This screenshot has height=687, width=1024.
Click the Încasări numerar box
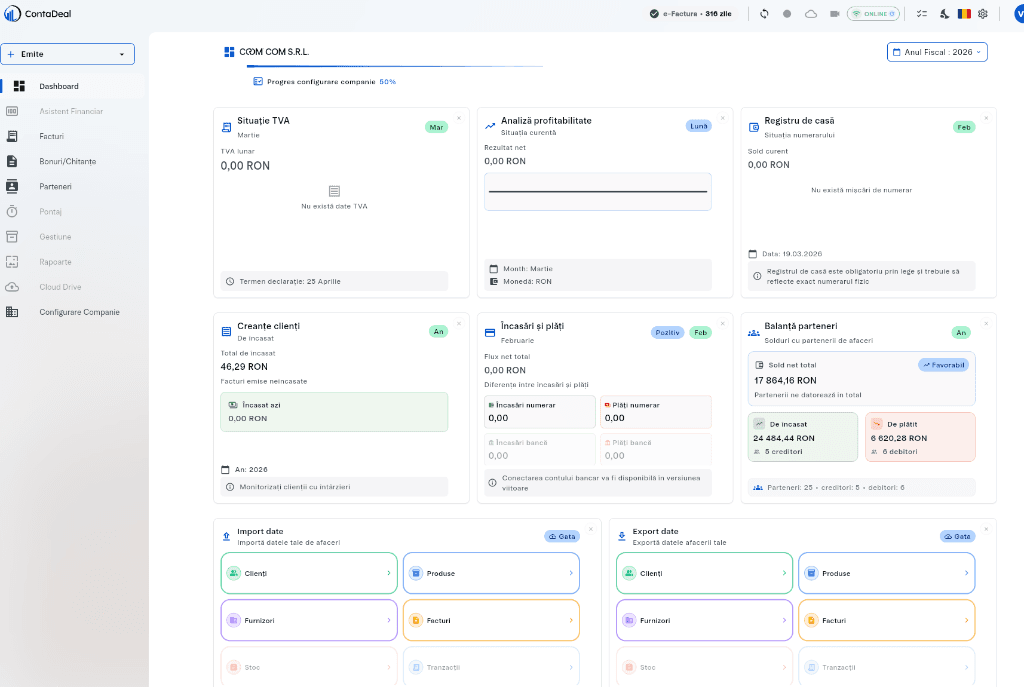(539, 412)
